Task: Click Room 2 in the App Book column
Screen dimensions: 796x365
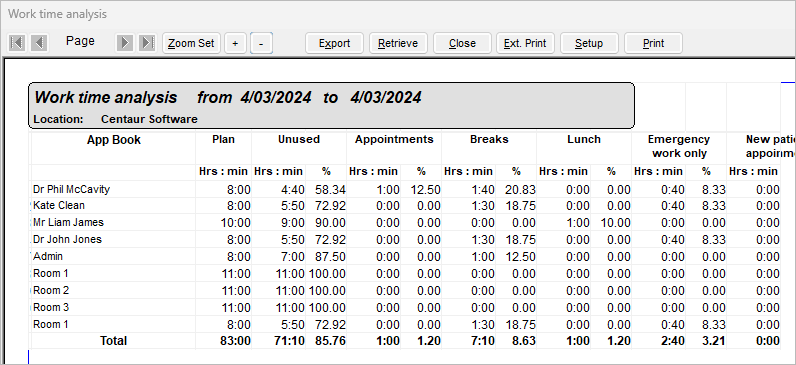Action: (x=51, y=290)
